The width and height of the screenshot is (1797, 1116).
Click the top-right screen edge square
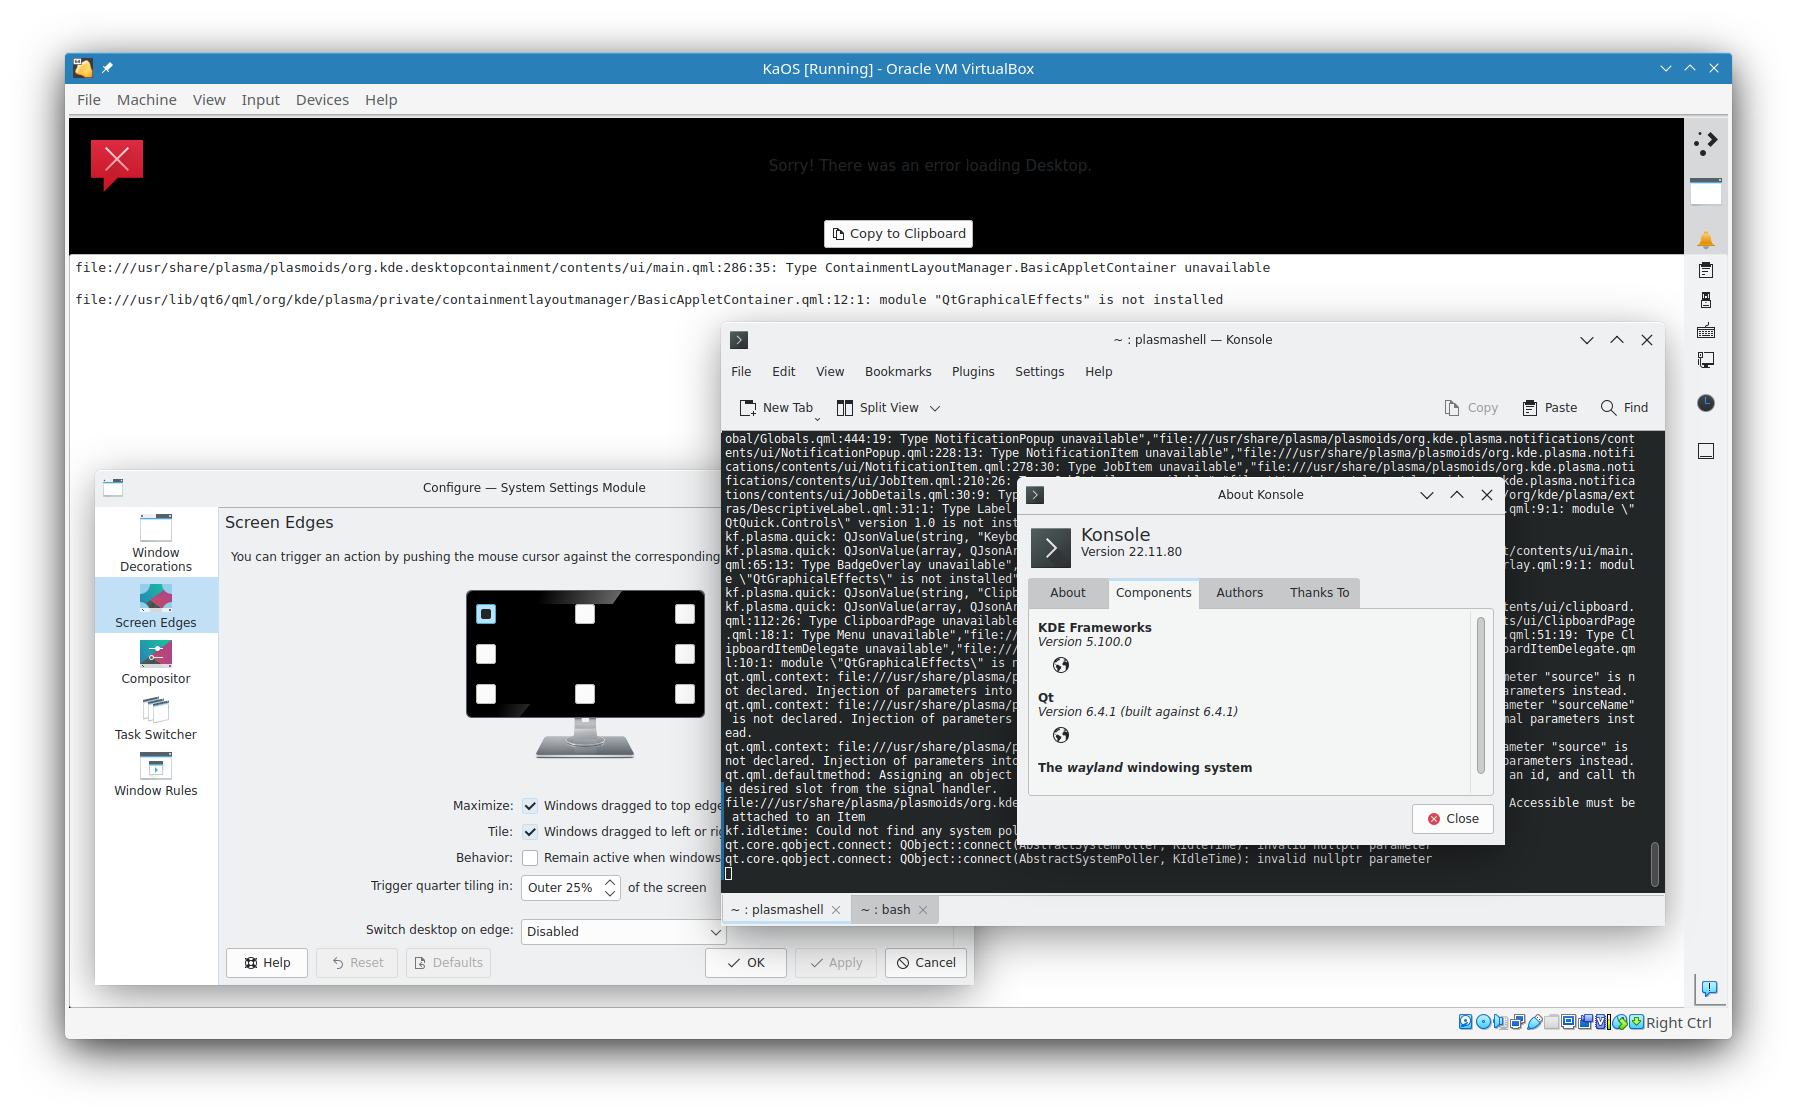[x=685, y=614]
